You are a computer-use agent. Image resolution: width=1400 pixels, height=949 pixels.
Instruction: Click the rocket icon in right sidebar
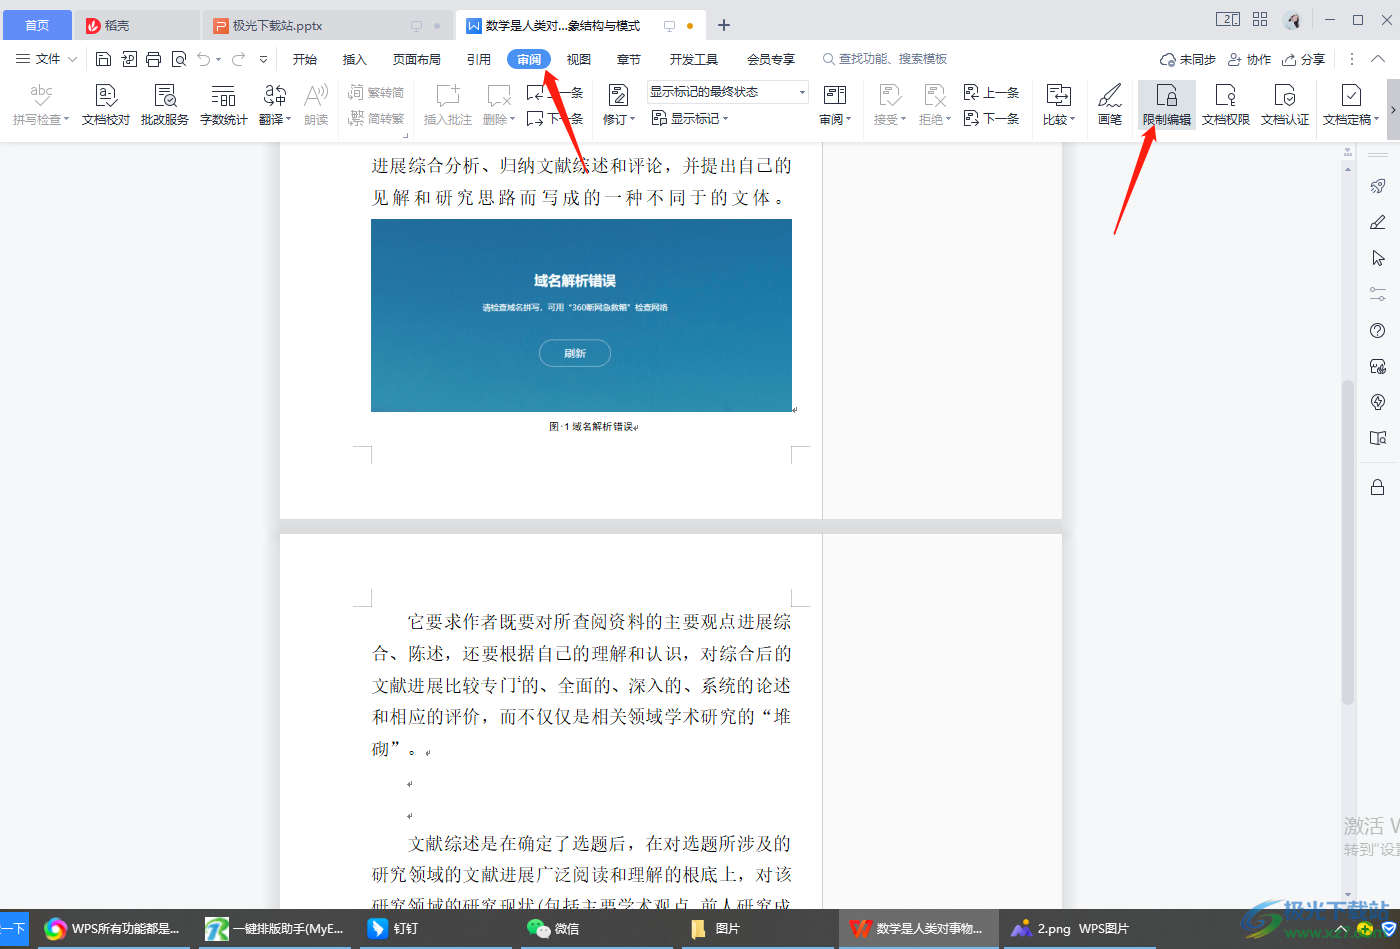point(1378,186)
